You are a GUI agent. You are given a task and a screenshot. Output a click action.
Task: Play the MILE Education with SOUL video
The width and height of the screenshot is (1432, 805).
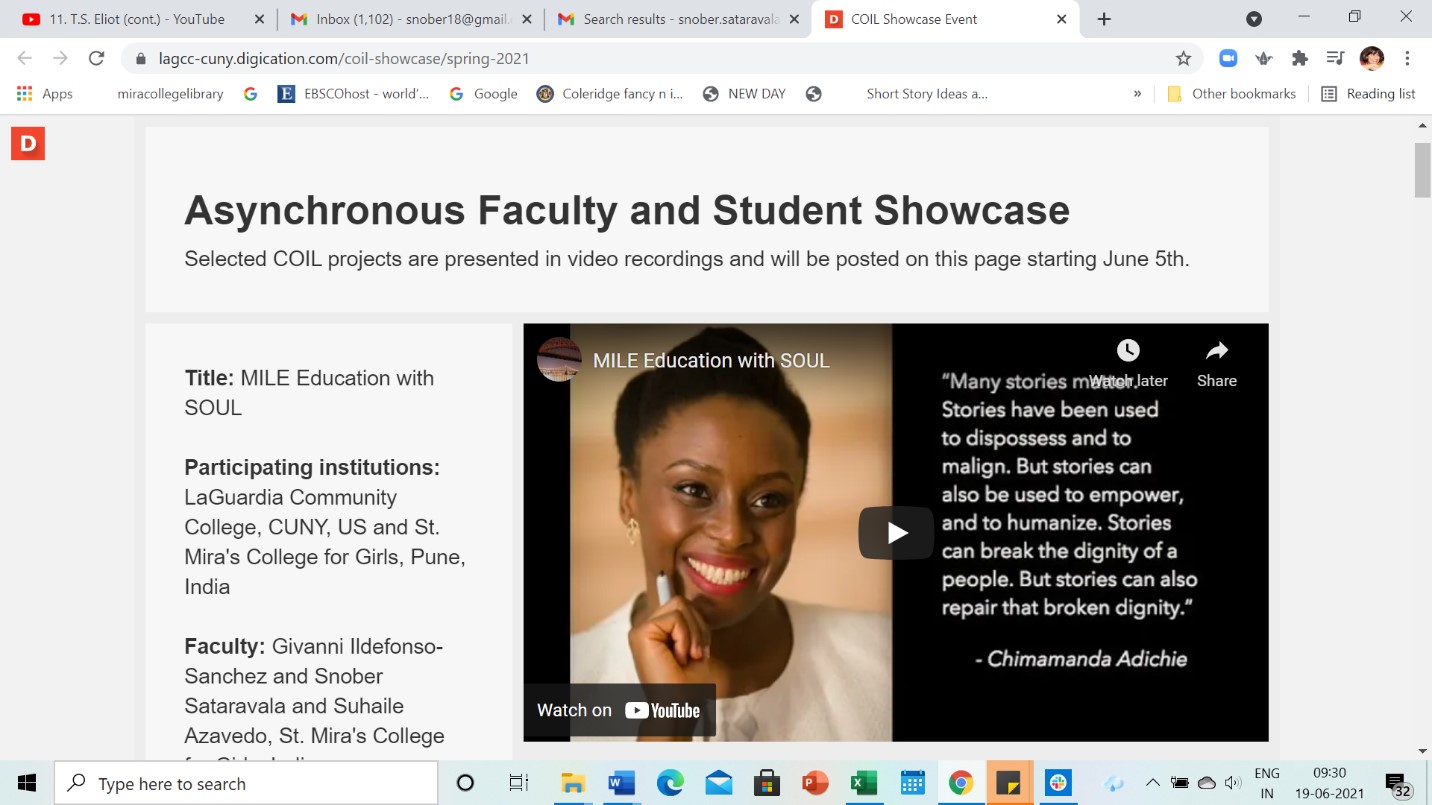coord(896,533)
